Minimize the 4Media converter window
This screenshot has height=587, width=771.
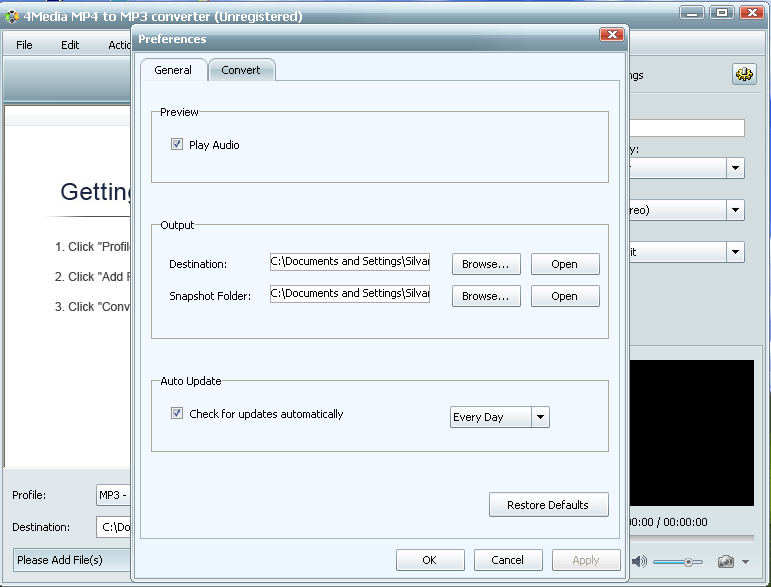(x=692, y=12)
